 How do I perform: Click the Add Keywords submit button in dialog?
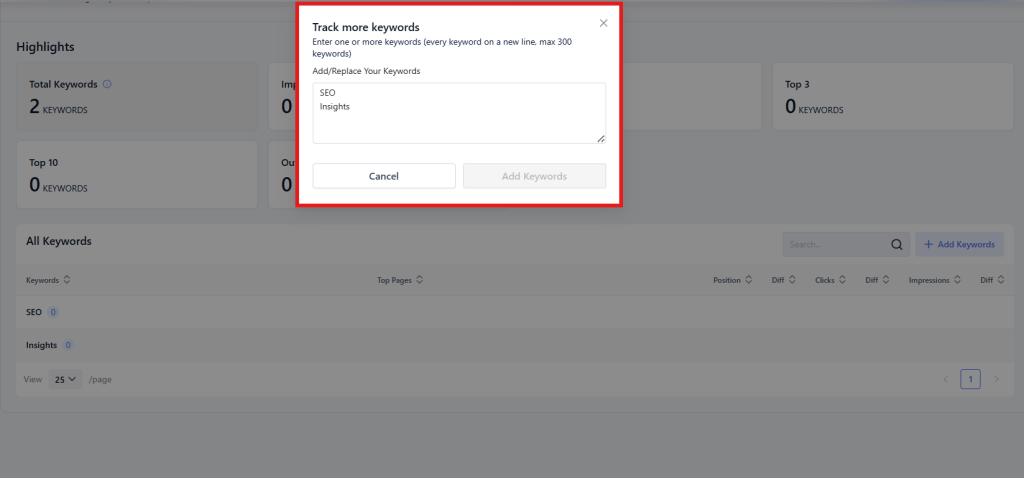click(534, 176)
